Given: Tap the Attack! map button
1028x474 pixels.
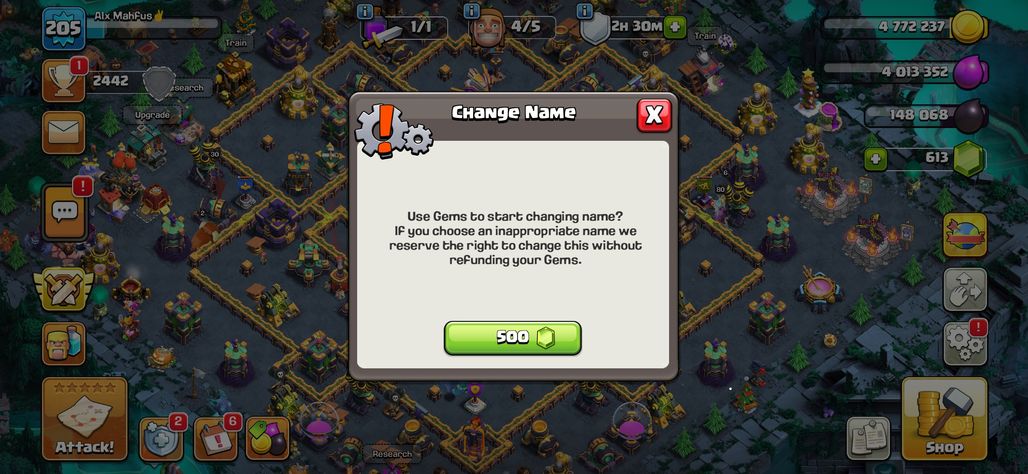Looking at the screenshot, I should tap(85, 418).
